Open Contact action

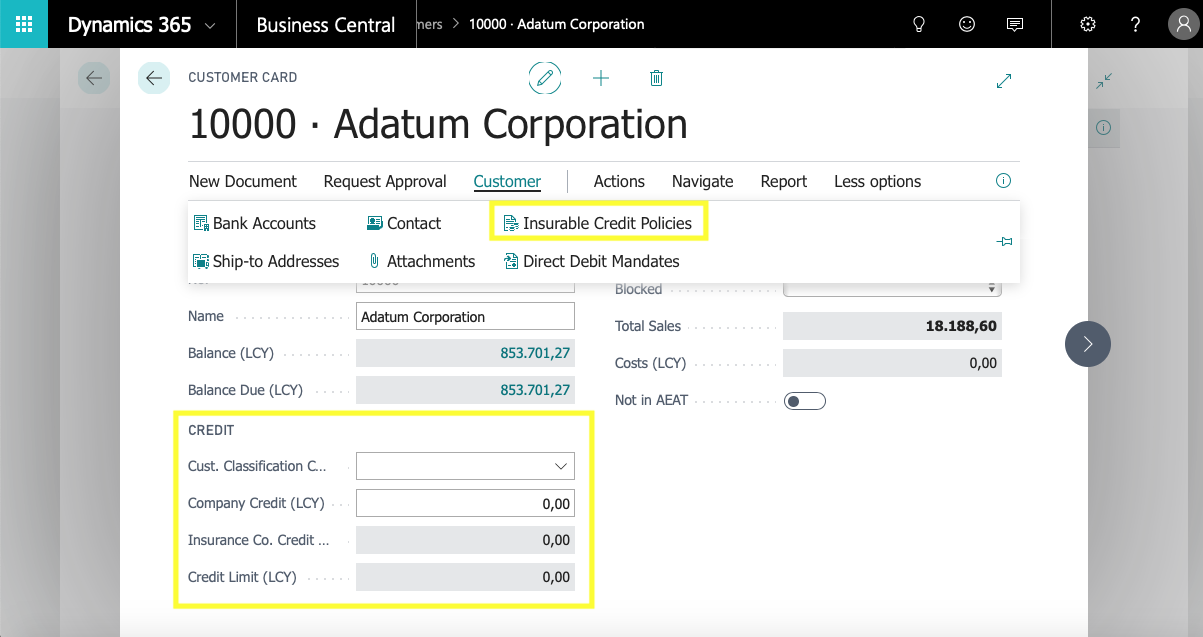[404, 223]
